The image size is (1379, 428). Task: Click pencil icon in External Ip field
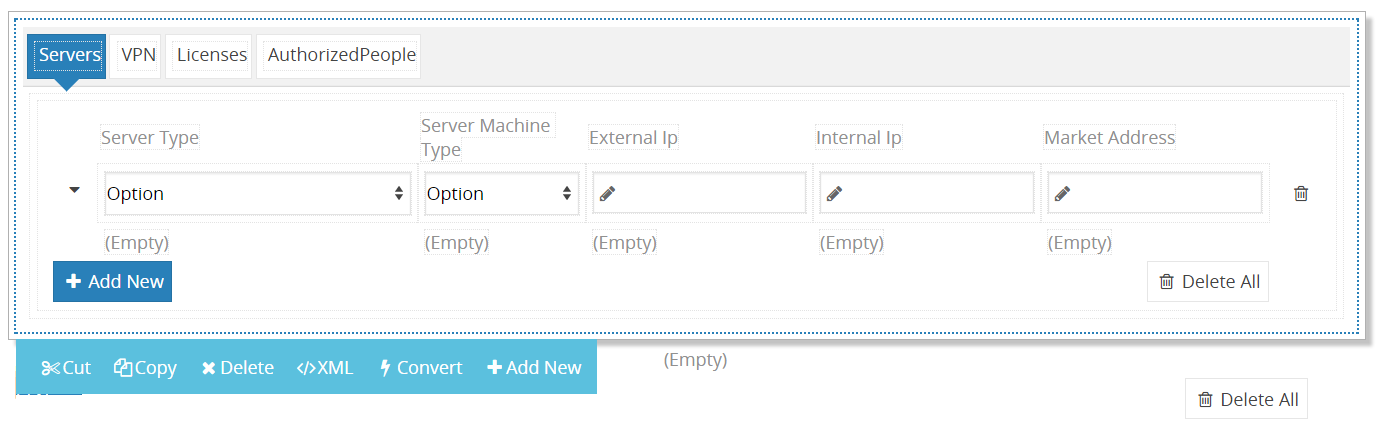click(607, 194)
